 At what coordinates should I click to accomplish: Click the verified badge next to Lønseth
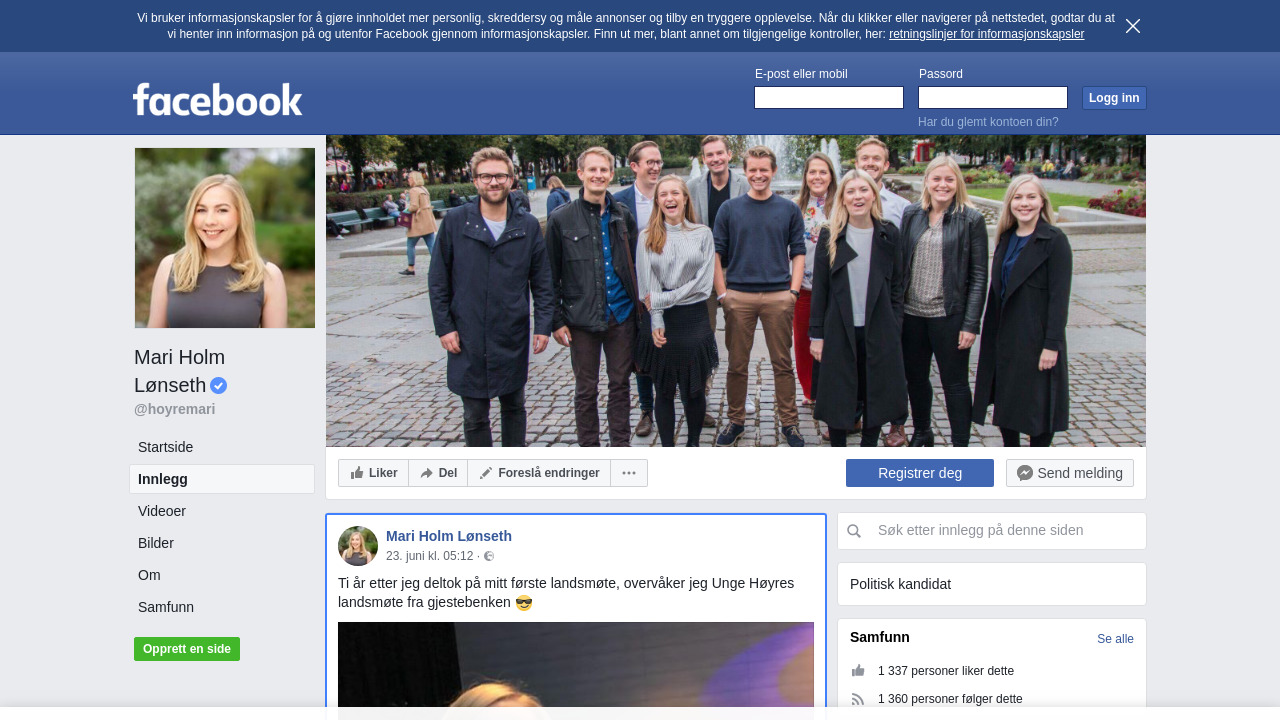point(218,385)
